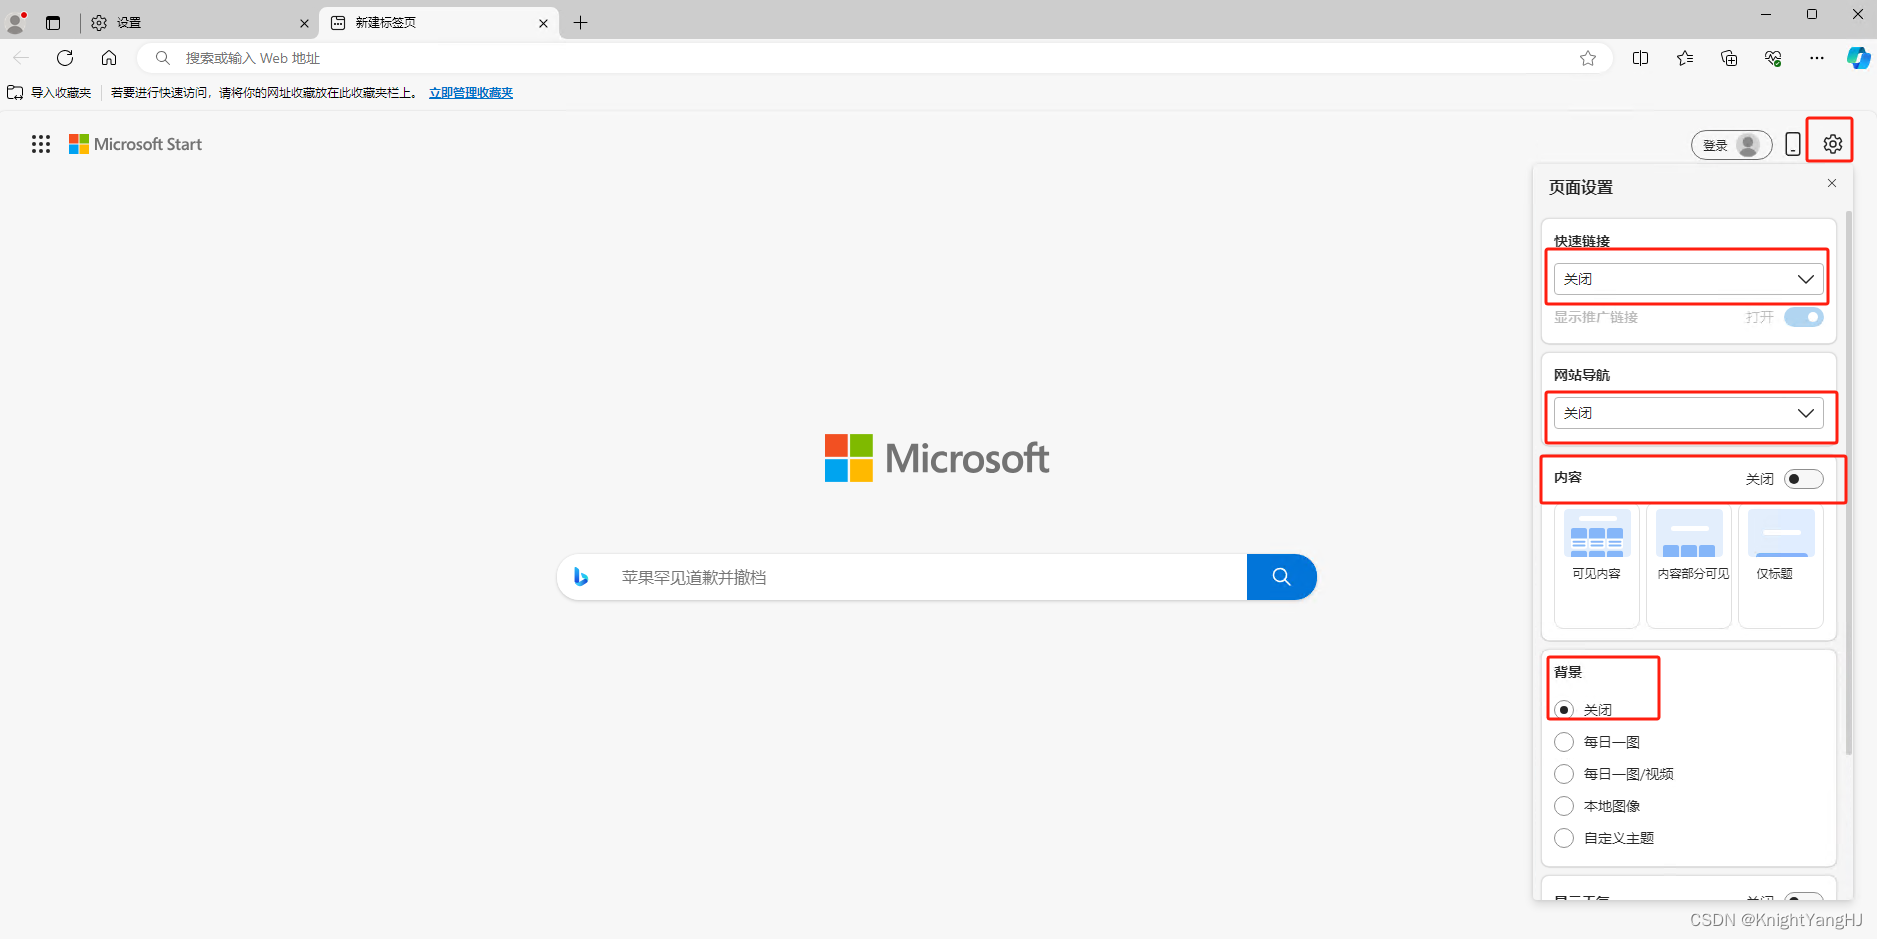This screenshot has width=1877, height=939.
Task: Switch to the 设置 tab
Action: (x=198, y=22)
